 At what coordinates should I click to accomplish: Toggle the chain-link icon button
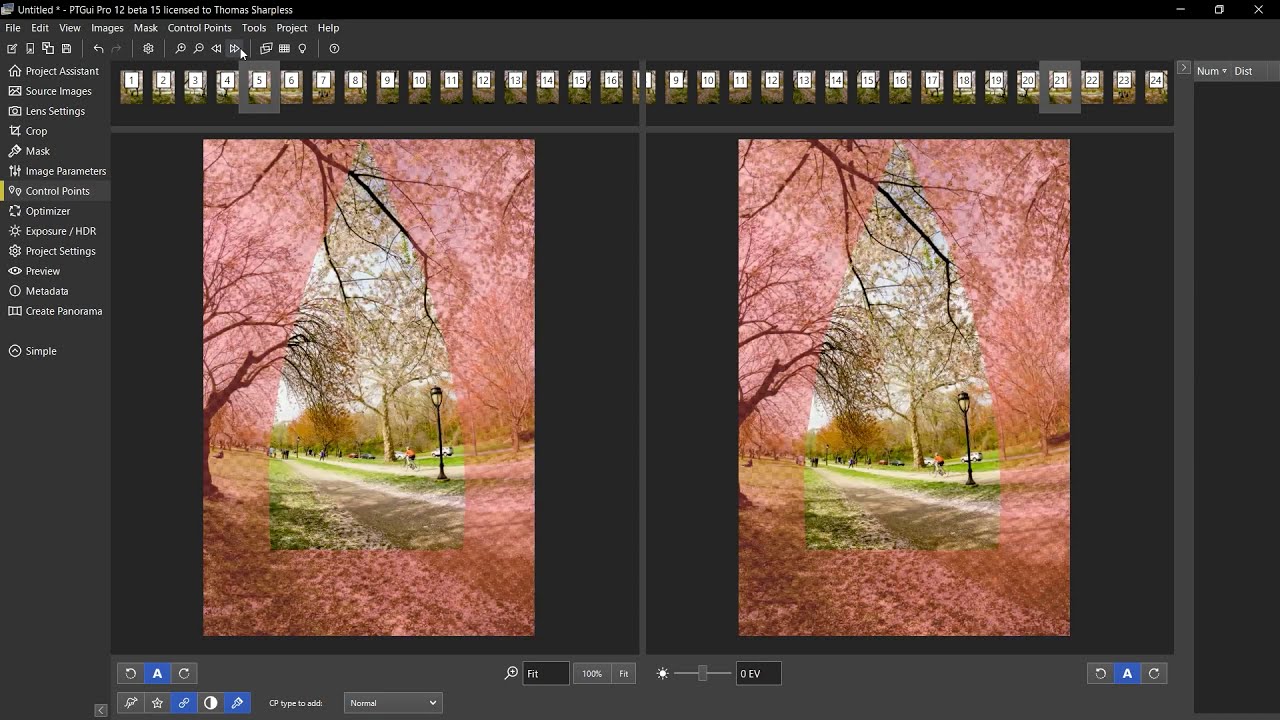(x=184, y=703)
